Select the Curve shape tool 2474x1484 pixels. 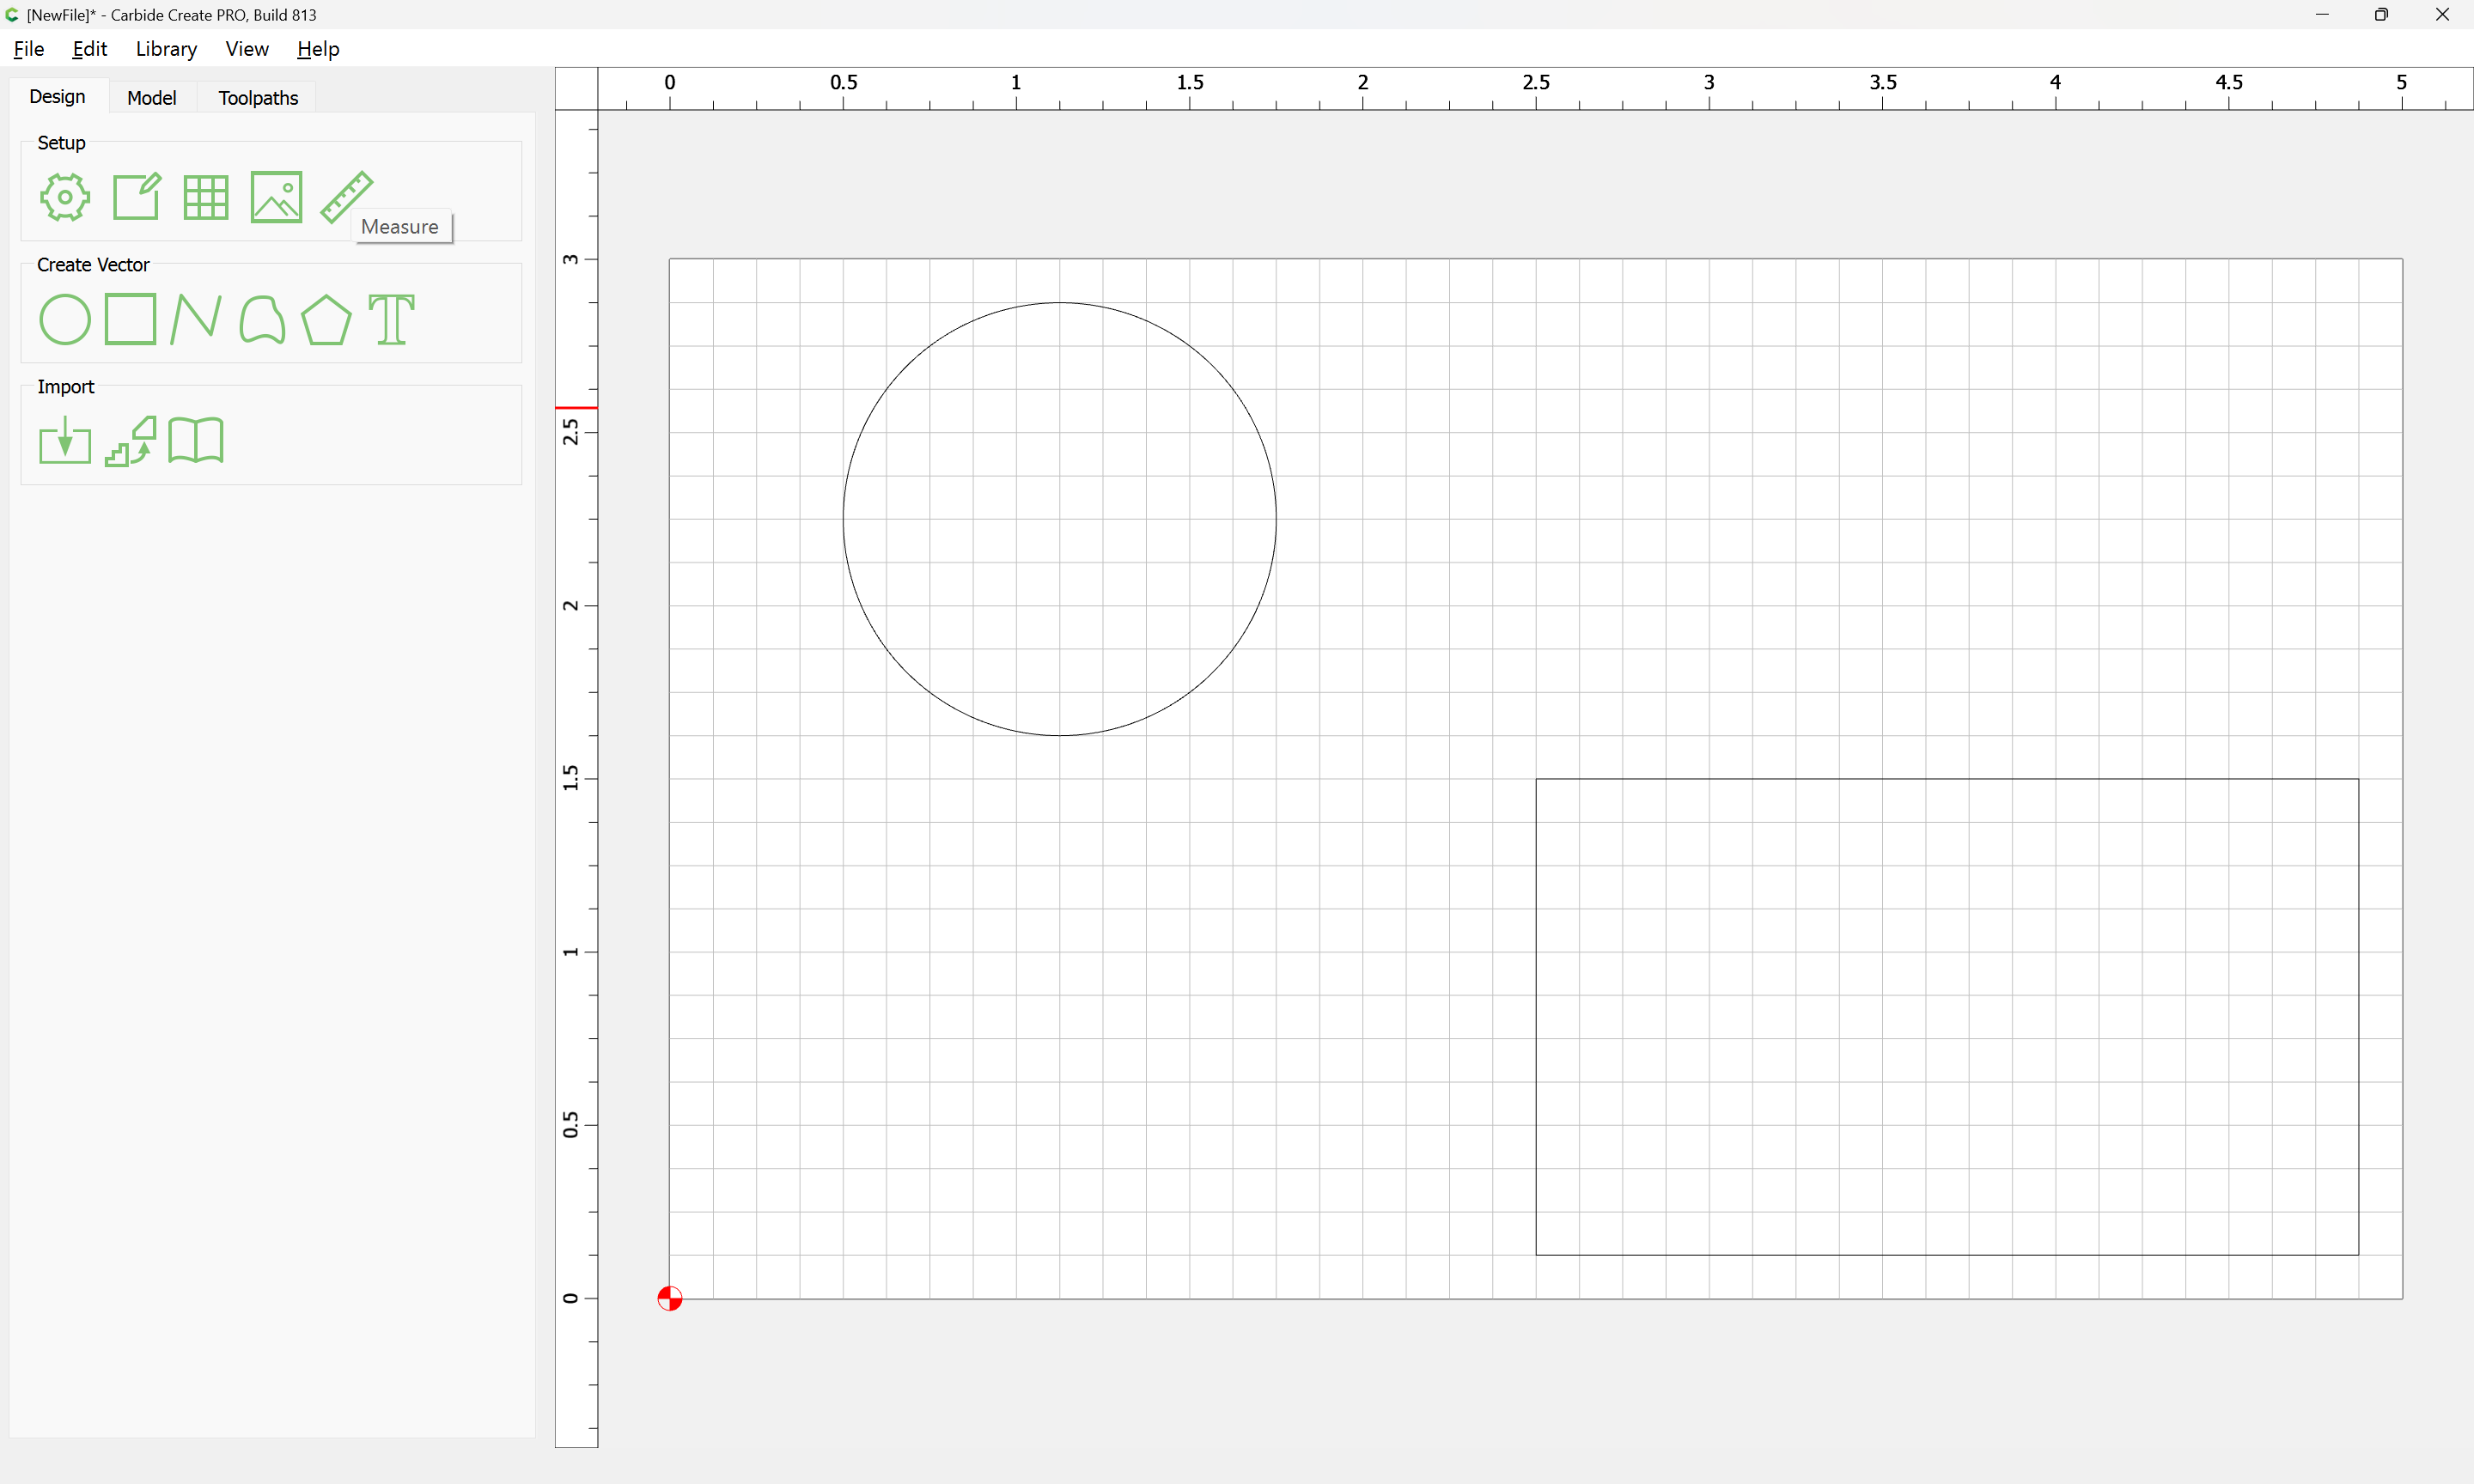point(262,319)
